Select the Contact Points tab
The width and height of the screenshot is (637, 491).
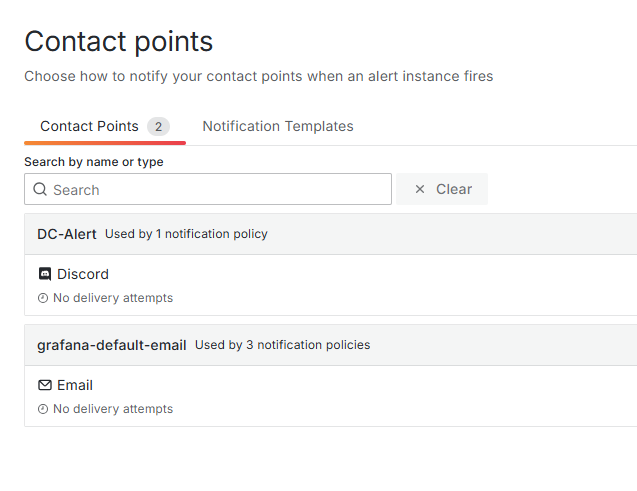[x=89, y=126]
